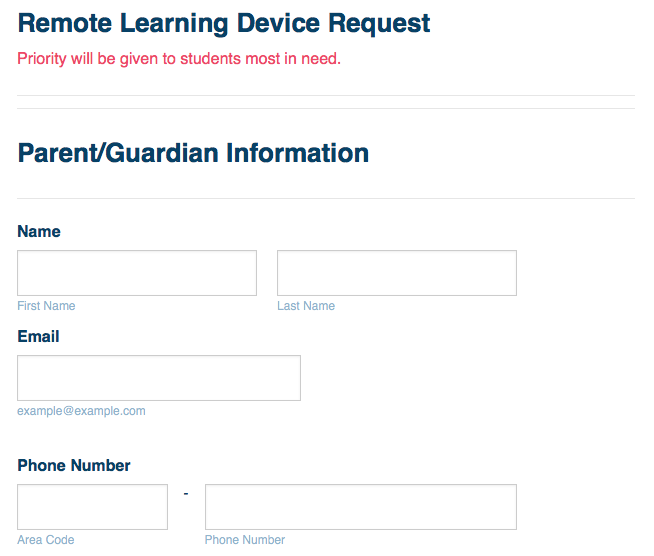Focus the Last Name text box
Screen dimensions: 654x556
pyautogui.click(x=396, y=273)
